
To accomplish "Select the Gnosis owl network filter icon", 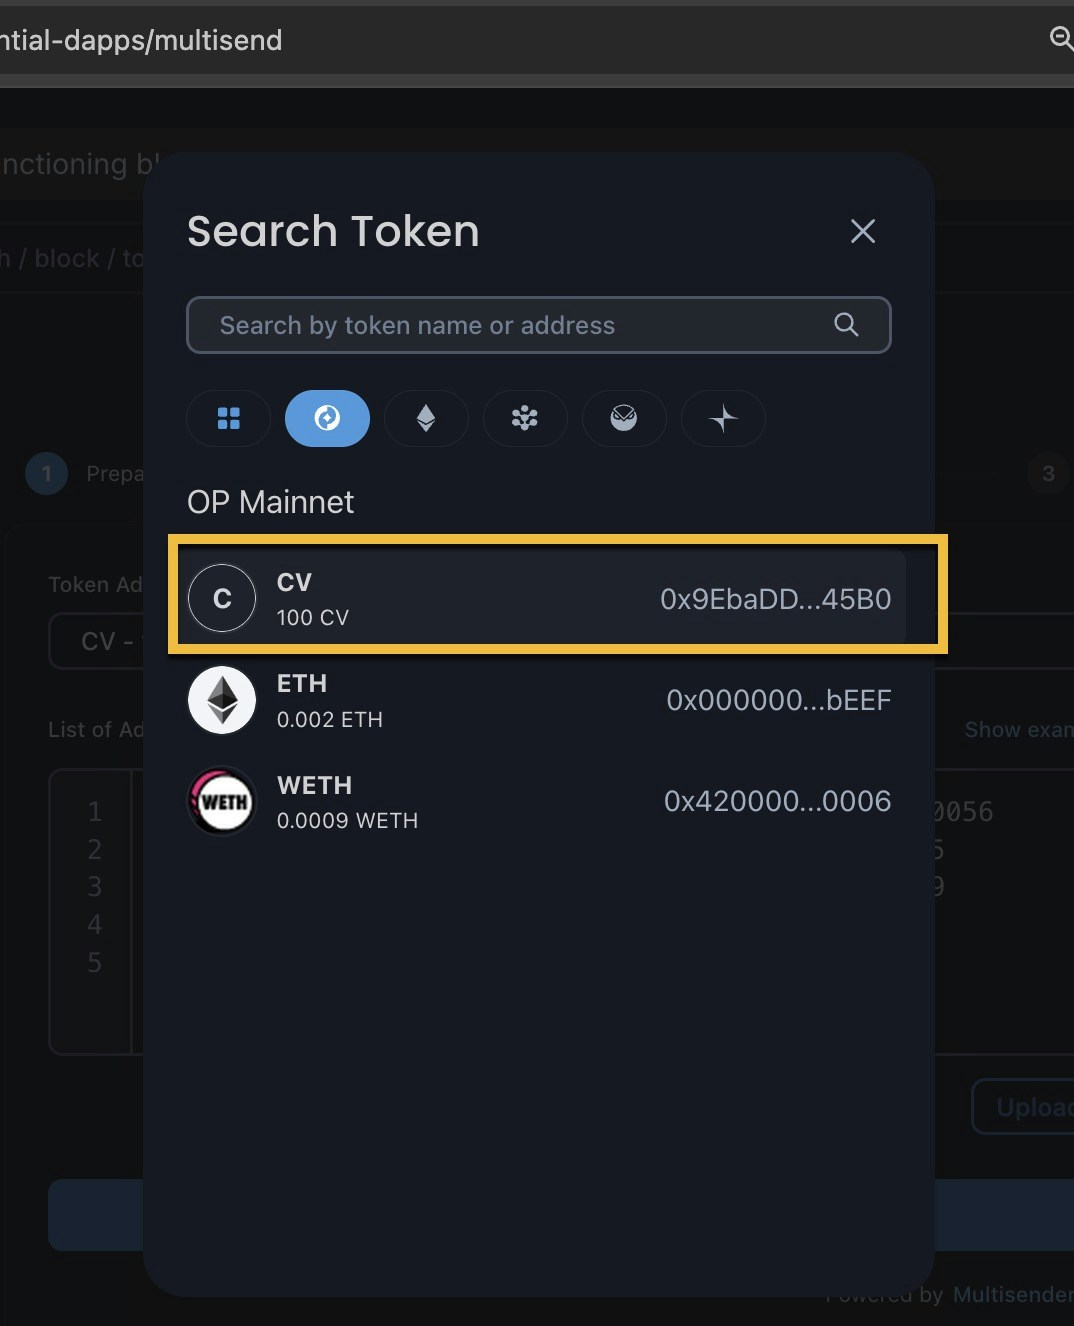I will pos(624,419).
